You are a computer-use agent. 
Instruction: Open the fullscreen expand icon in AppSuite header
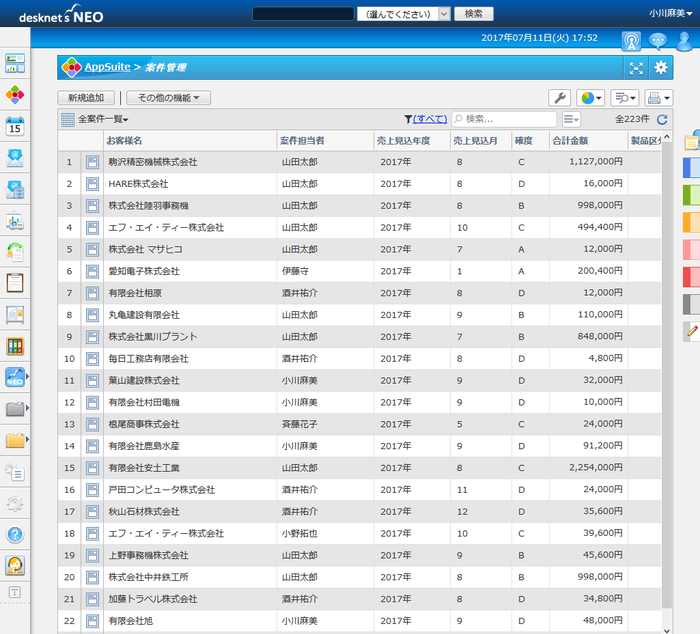(636, 68)
